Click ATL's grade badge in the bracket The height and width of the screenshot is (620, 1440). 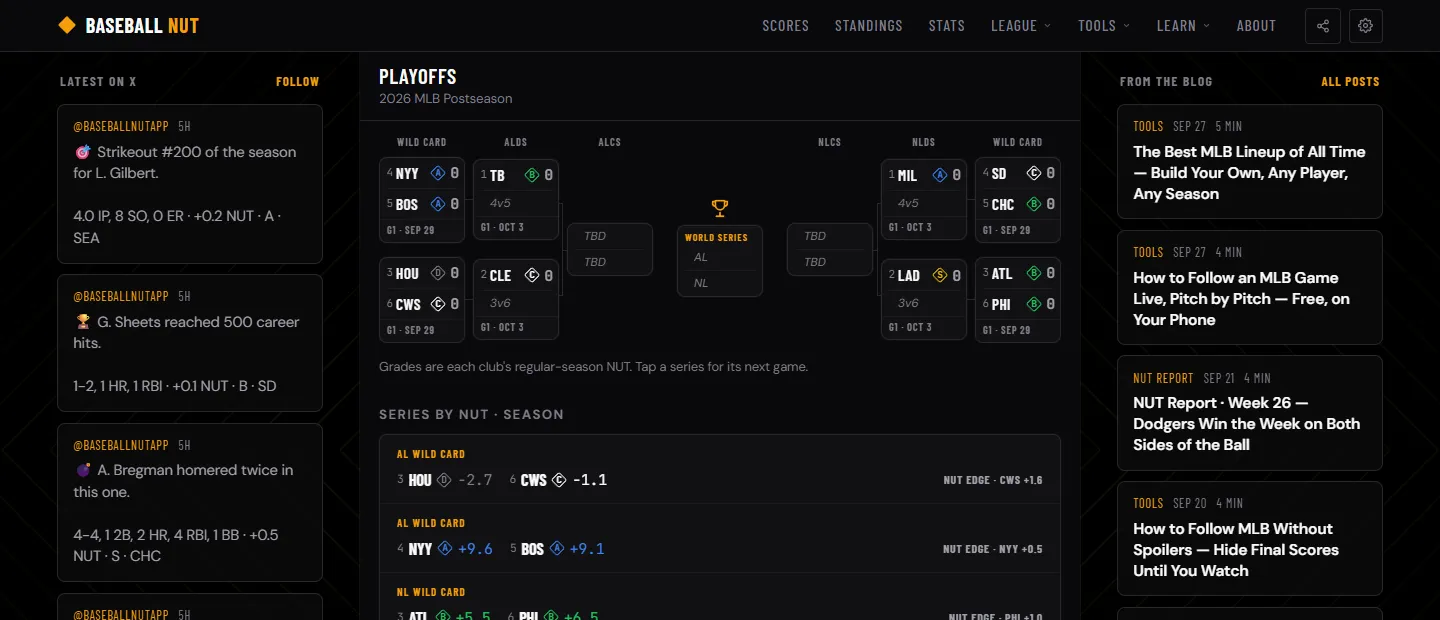1033,273
